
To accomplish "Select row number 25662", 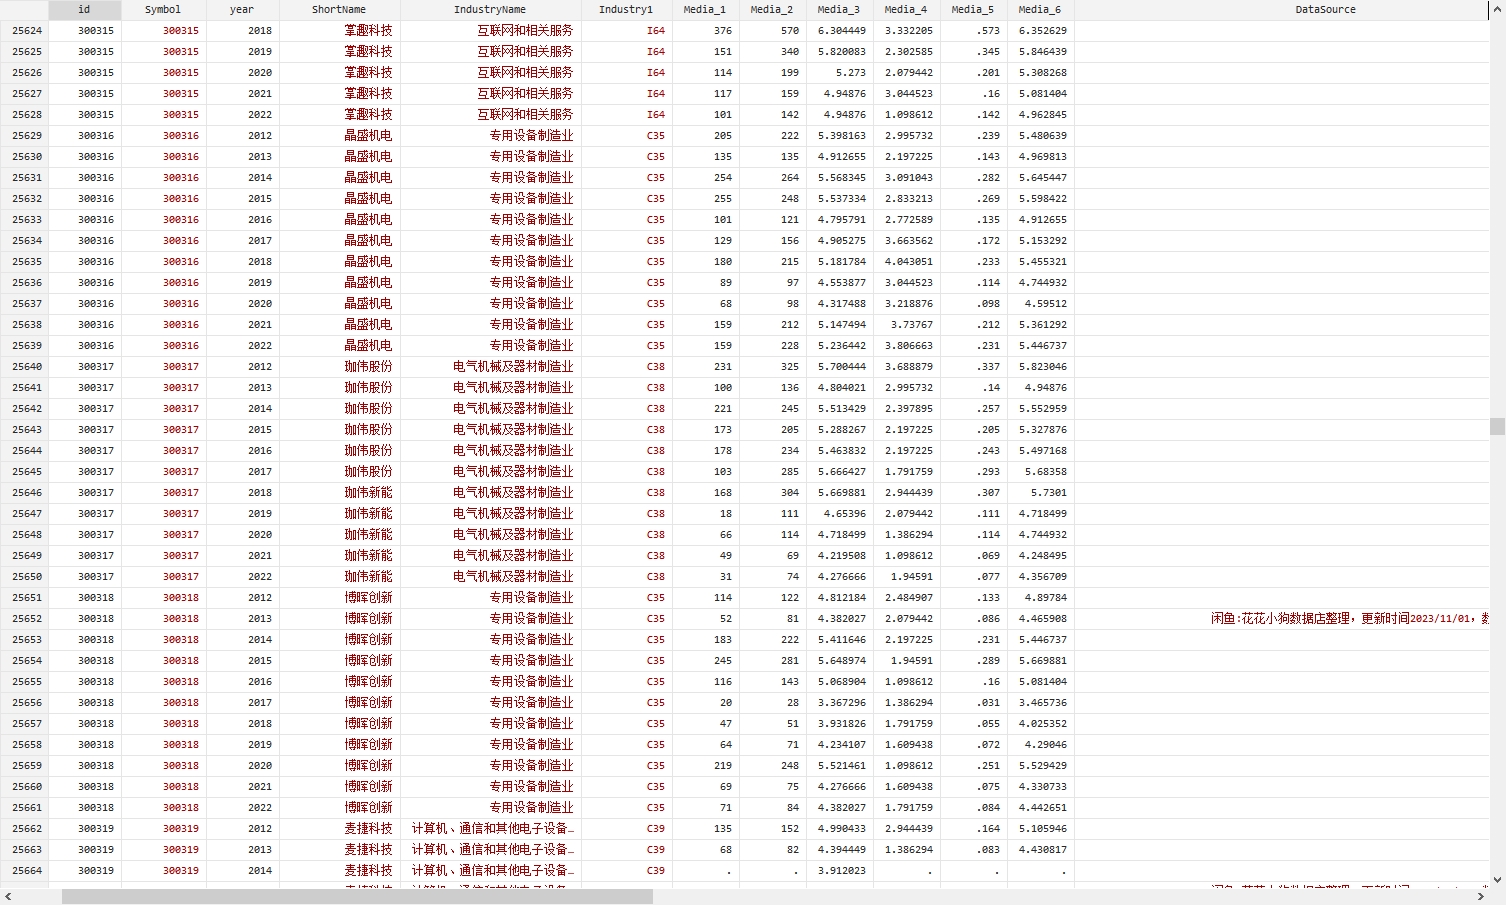I will [x=27, y=829].
